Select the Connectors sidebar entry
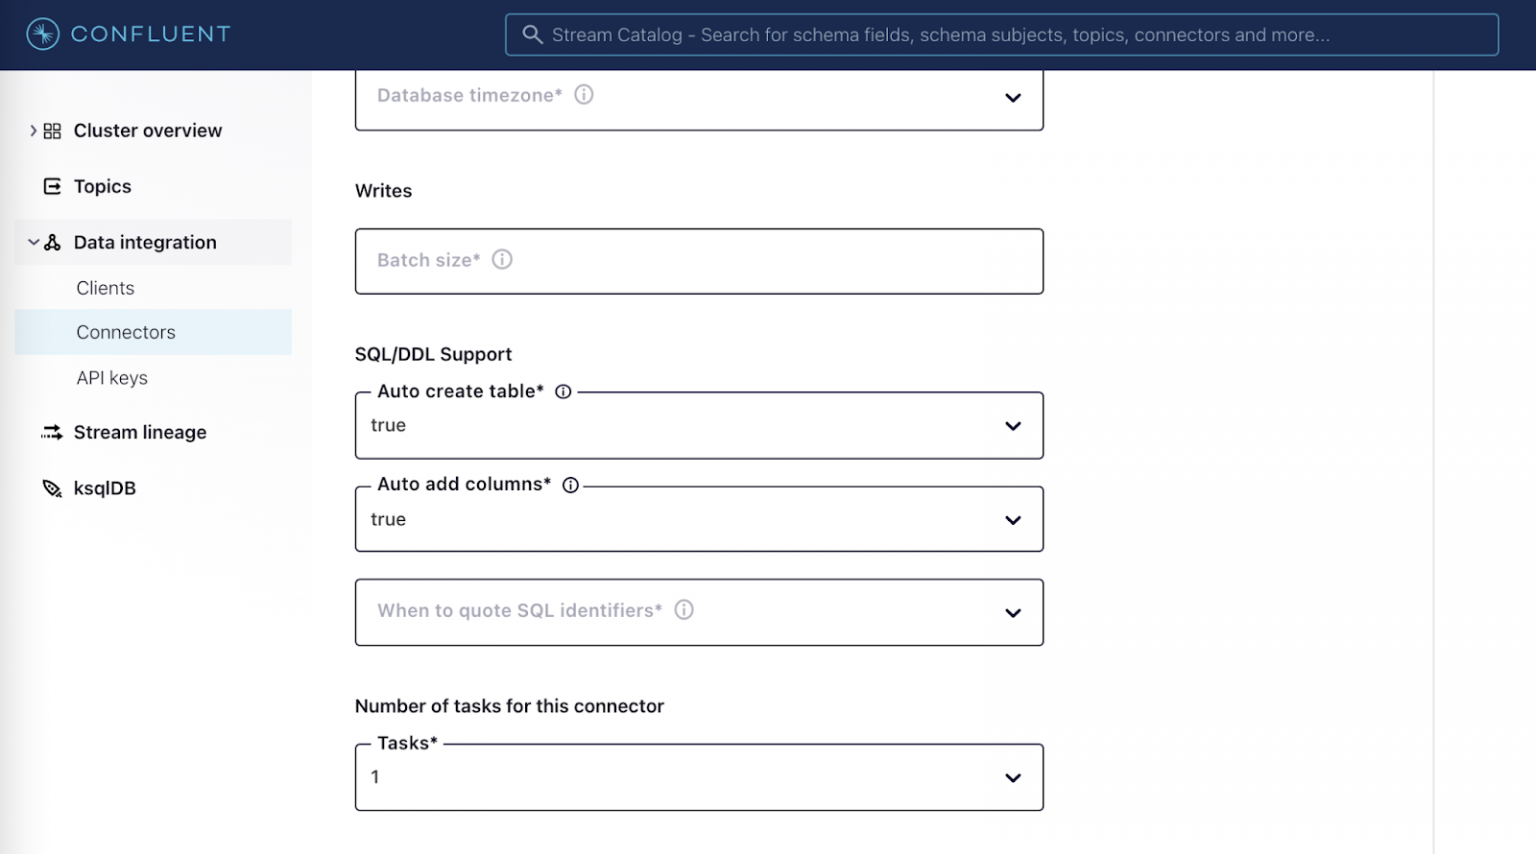This screenshot has height=854, width=1536. pos(126,332)
